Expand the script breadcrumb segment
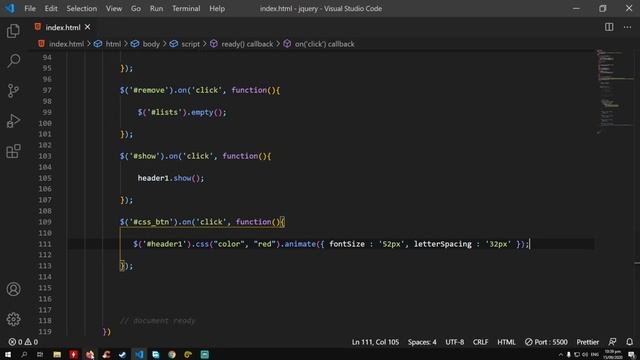The height and width of the screenshot is (360, 640). 191,44
